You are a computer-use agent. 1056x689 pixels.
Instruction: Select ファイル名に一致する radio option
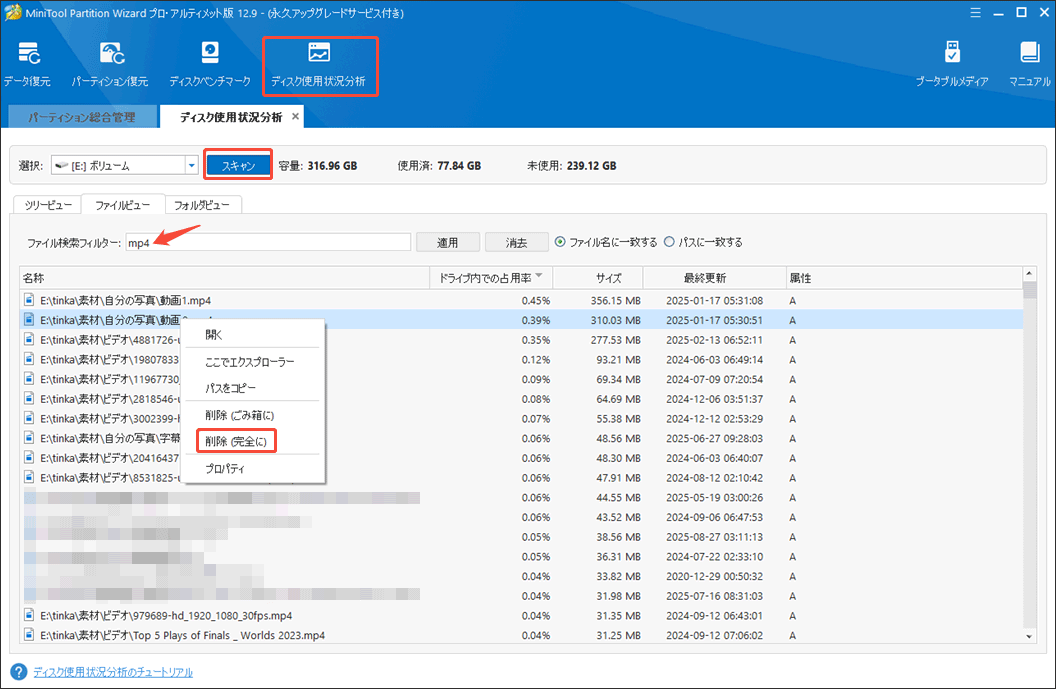click(x=560, y=242)
